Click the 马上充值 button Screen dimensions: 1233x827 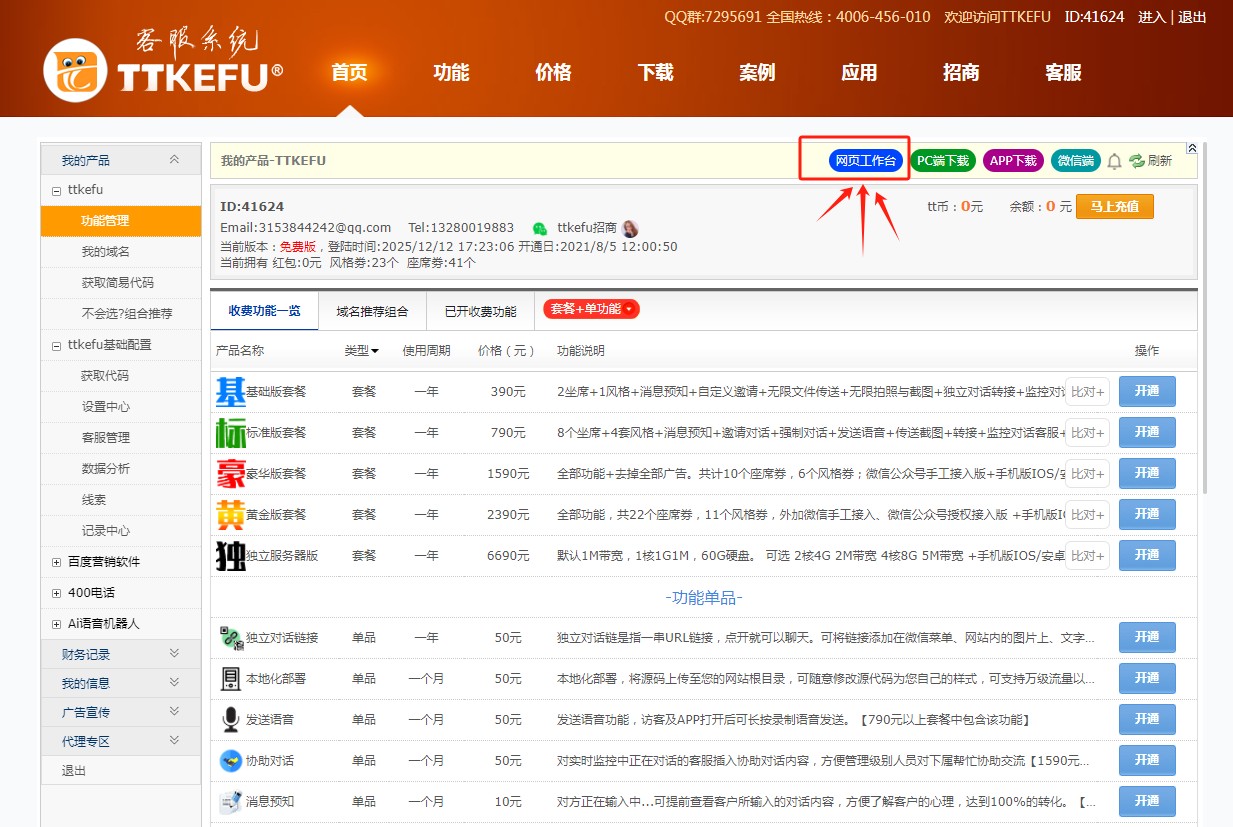click(x=1114, y=206)
